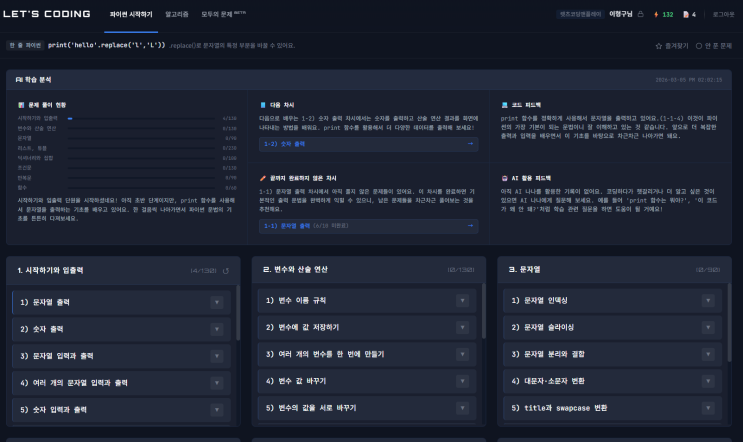This screenshot has height=442, width=743.
Task: Switch to the 알고리즘 tab
Action: (177, 15)
